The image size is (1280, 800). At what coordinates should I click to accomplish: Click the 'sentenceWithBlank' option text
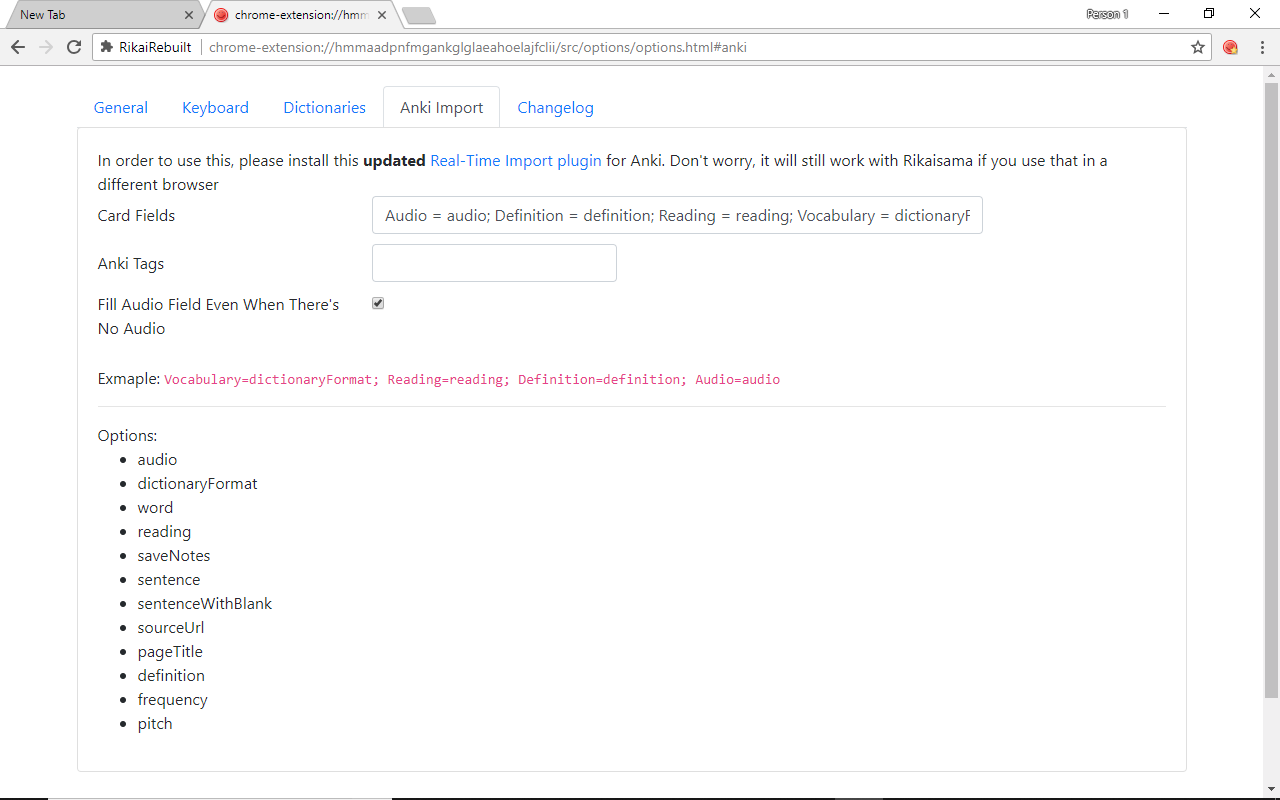click(205, 604)
